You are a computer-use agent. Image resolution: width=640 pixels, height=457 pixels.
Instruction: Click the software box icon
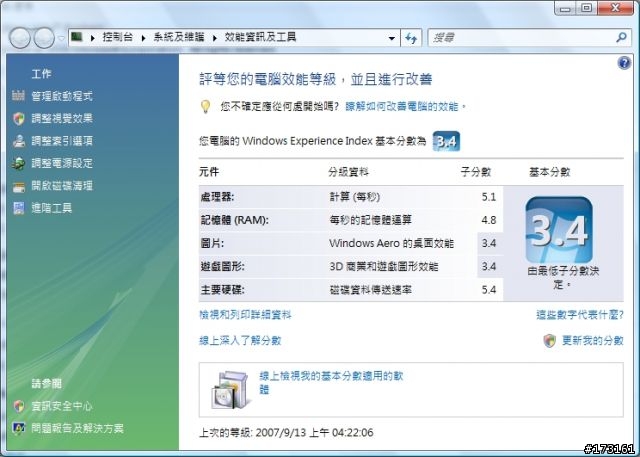230,390
